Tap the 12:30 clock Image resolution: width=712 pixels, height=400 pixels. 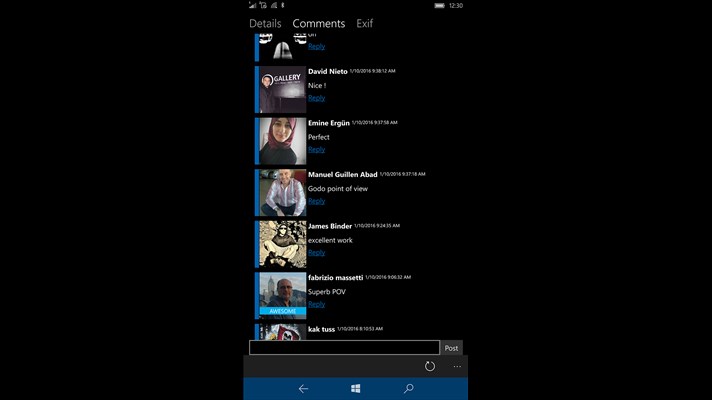coord(455,5)
